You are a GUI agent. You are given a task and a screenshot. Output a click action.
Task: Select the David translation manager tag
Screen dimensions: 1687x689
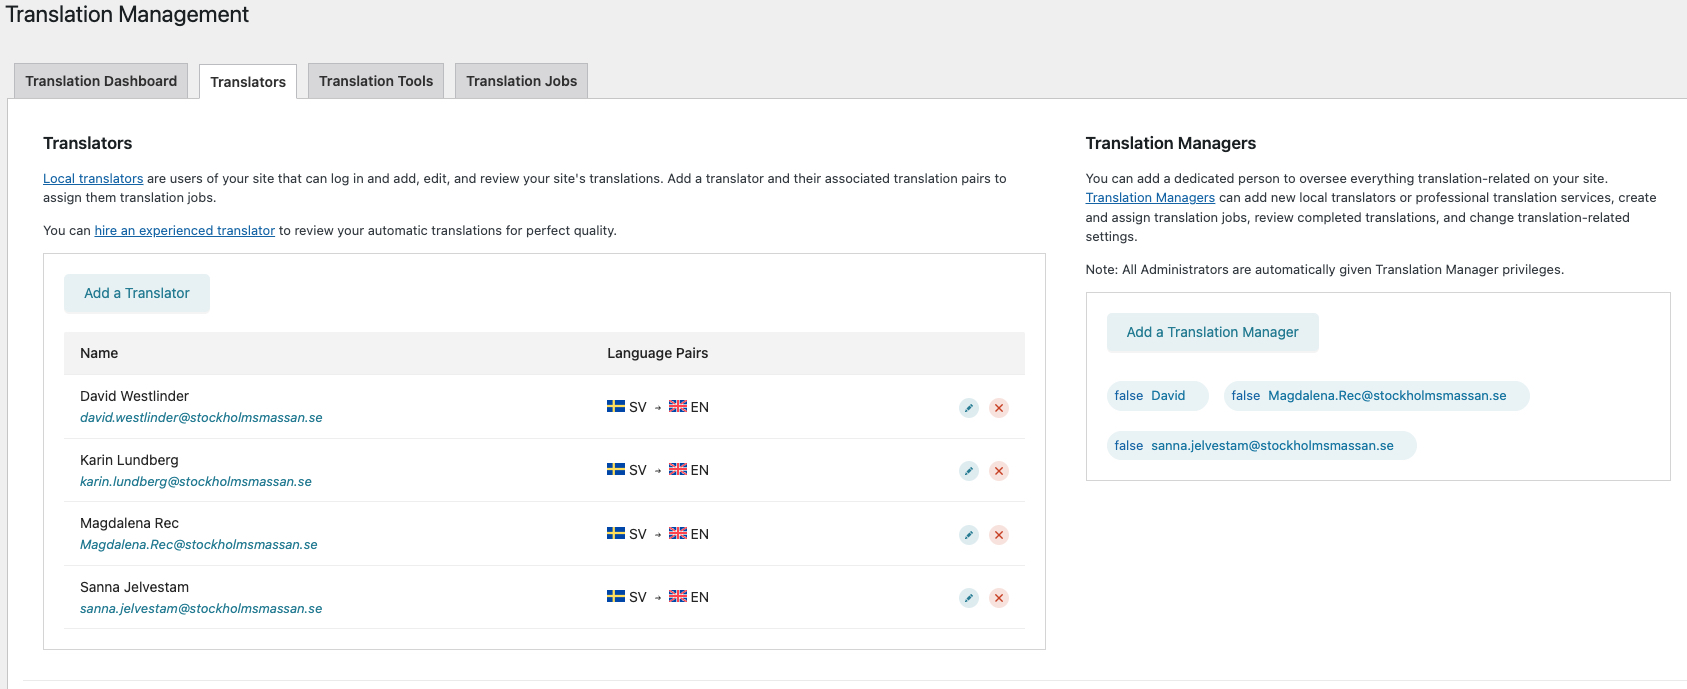(x=1157, y=396)
